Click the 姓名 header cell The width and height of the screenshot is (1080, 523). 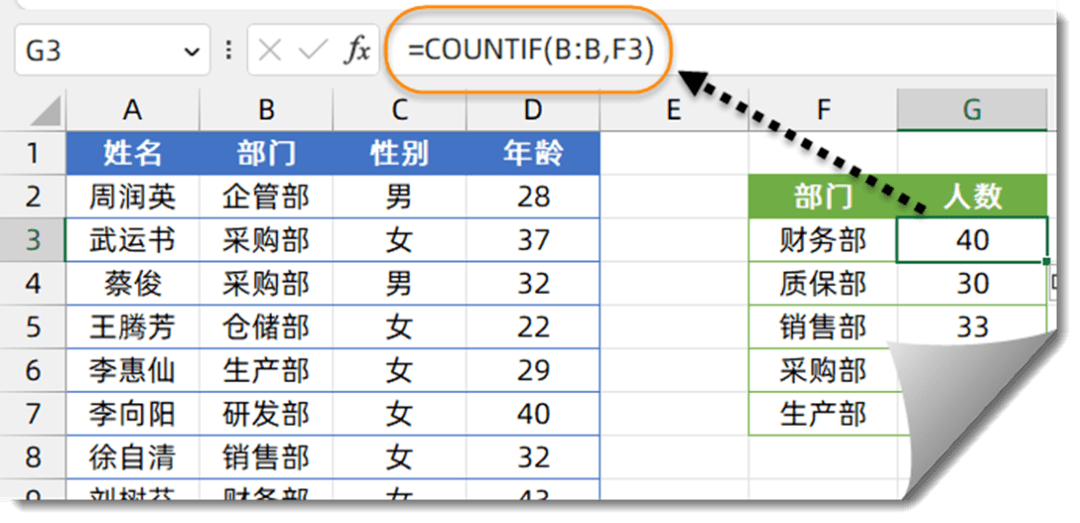point(132,153)
